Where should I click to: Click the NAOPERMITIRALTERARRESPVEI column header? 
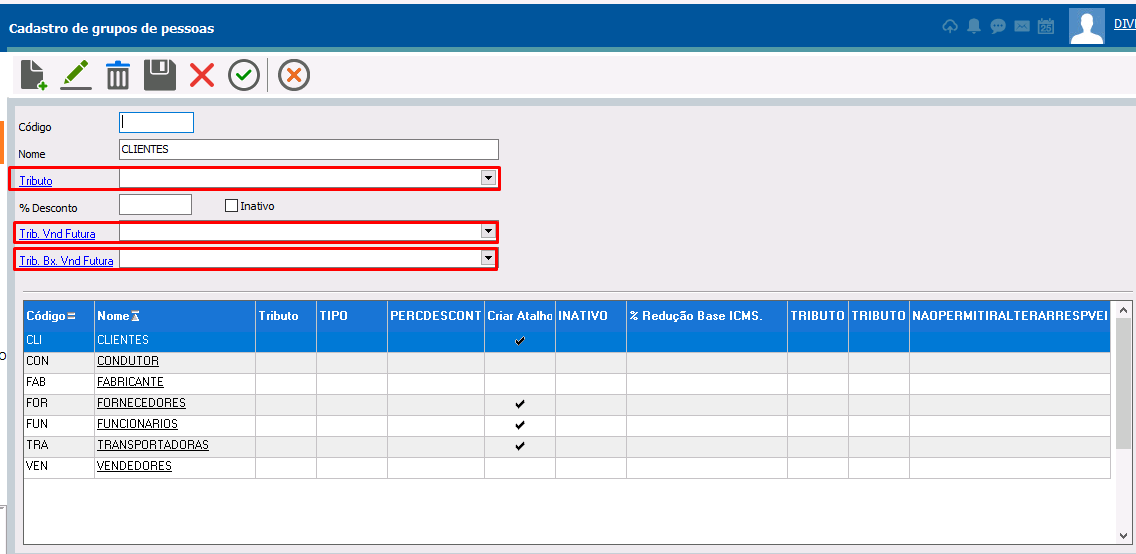[x=1010, y=316]
